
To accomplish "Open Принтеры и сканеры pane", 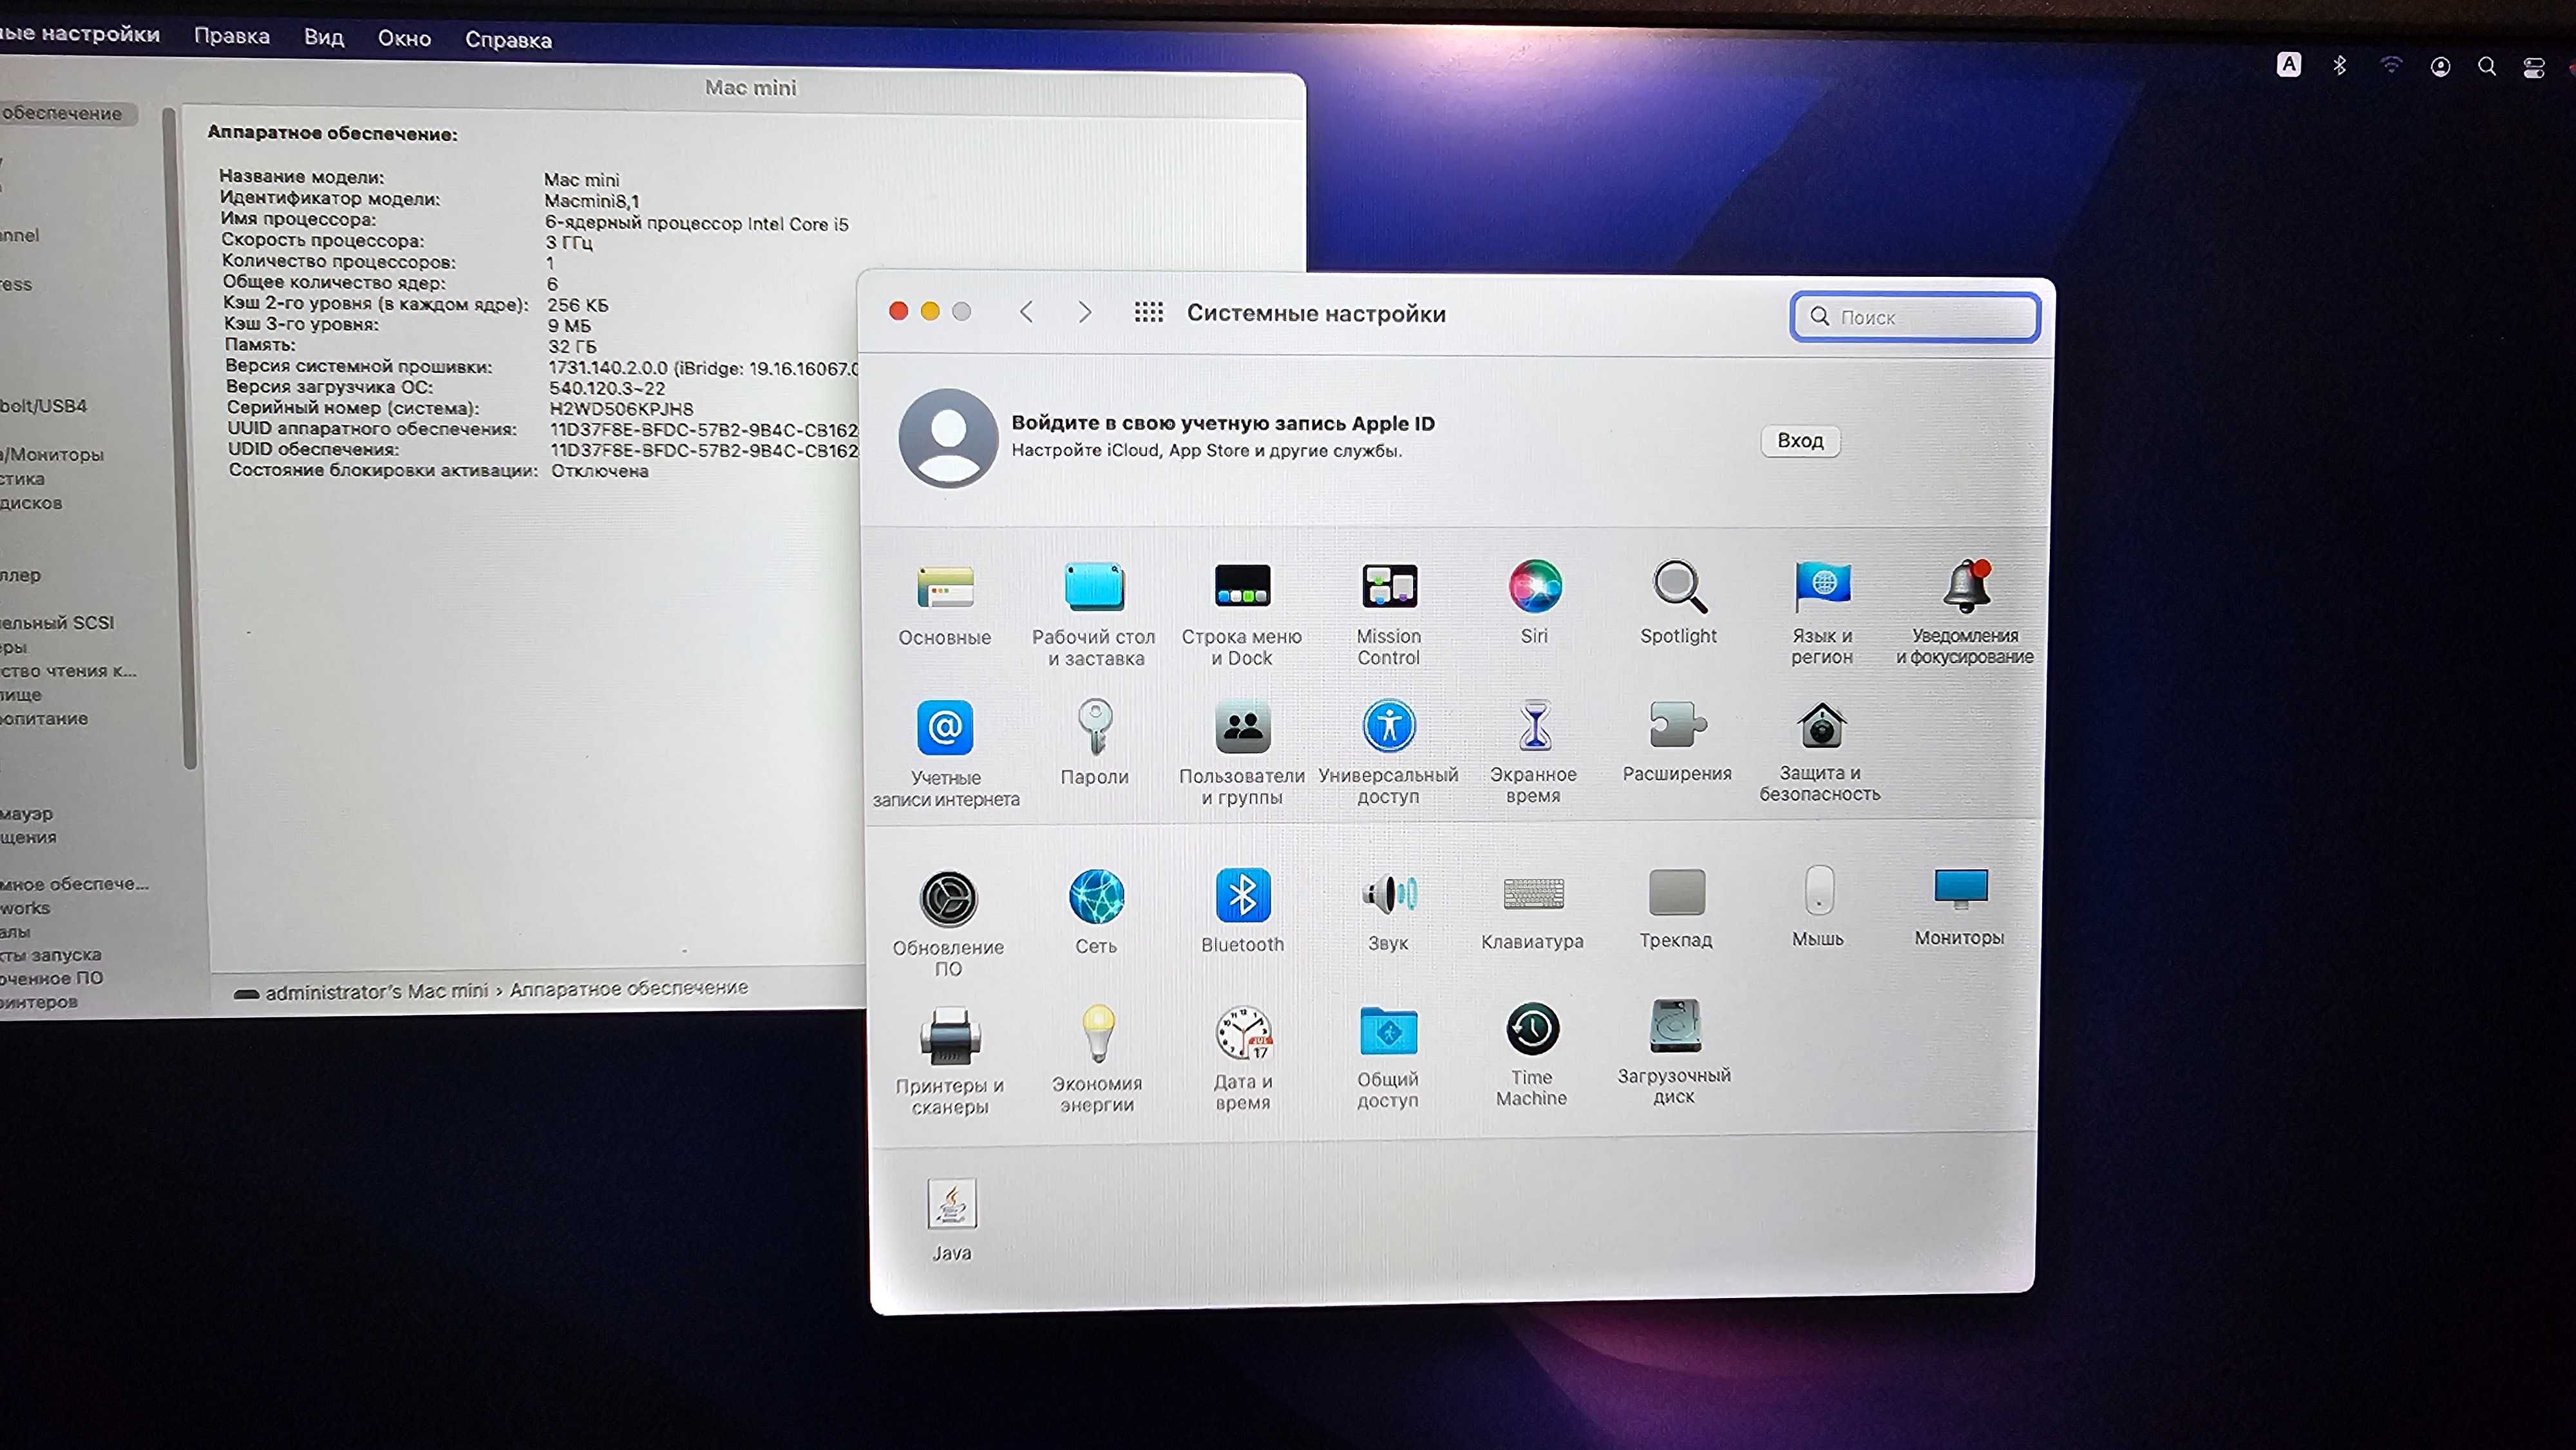I will (x=950, y=1061).
